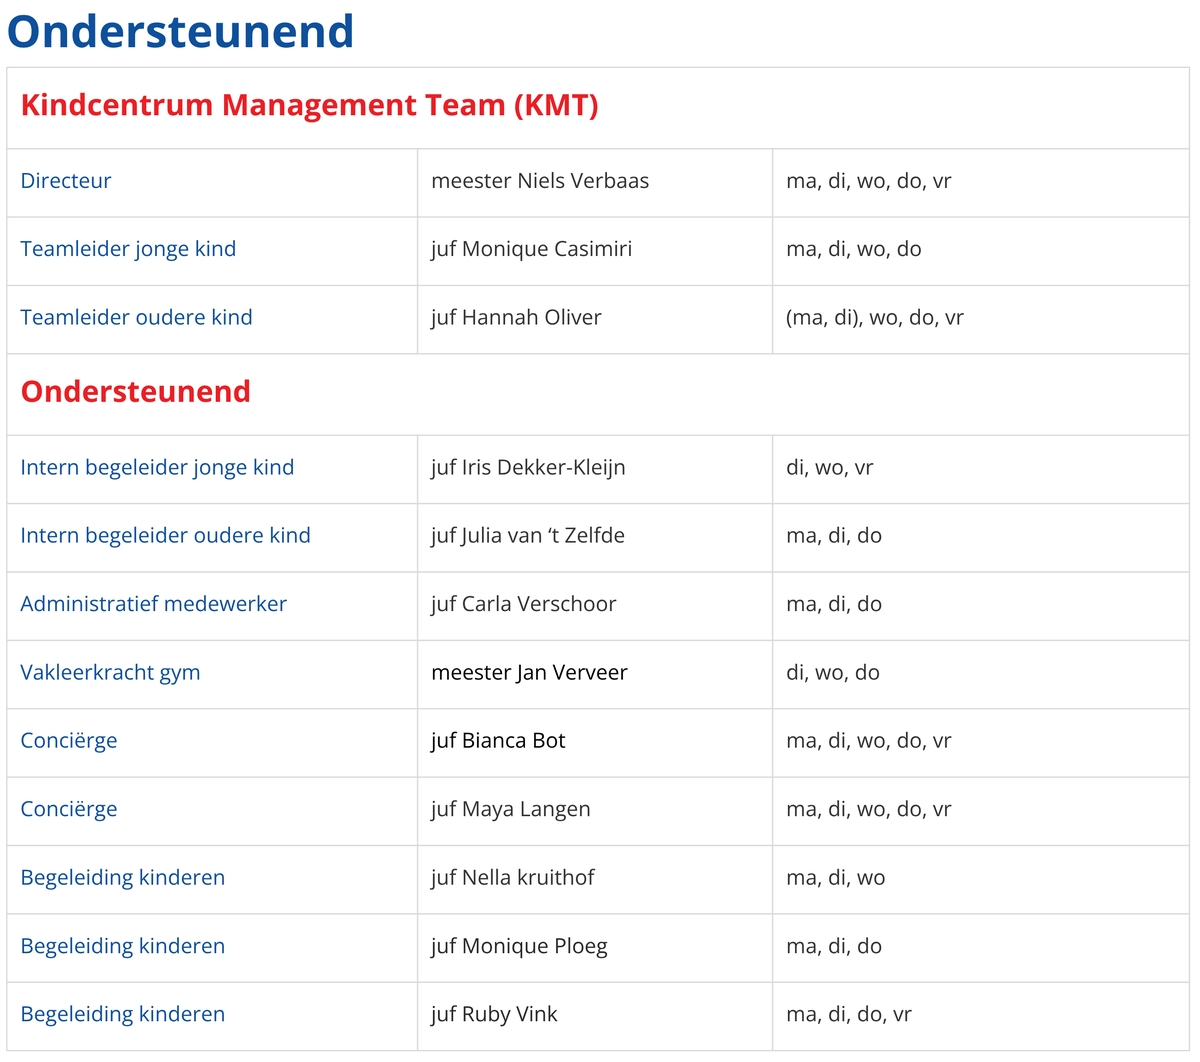Click the Directeur role label
The height and width of the screenshot is (1062, 1200).
(x=65, y=181)
